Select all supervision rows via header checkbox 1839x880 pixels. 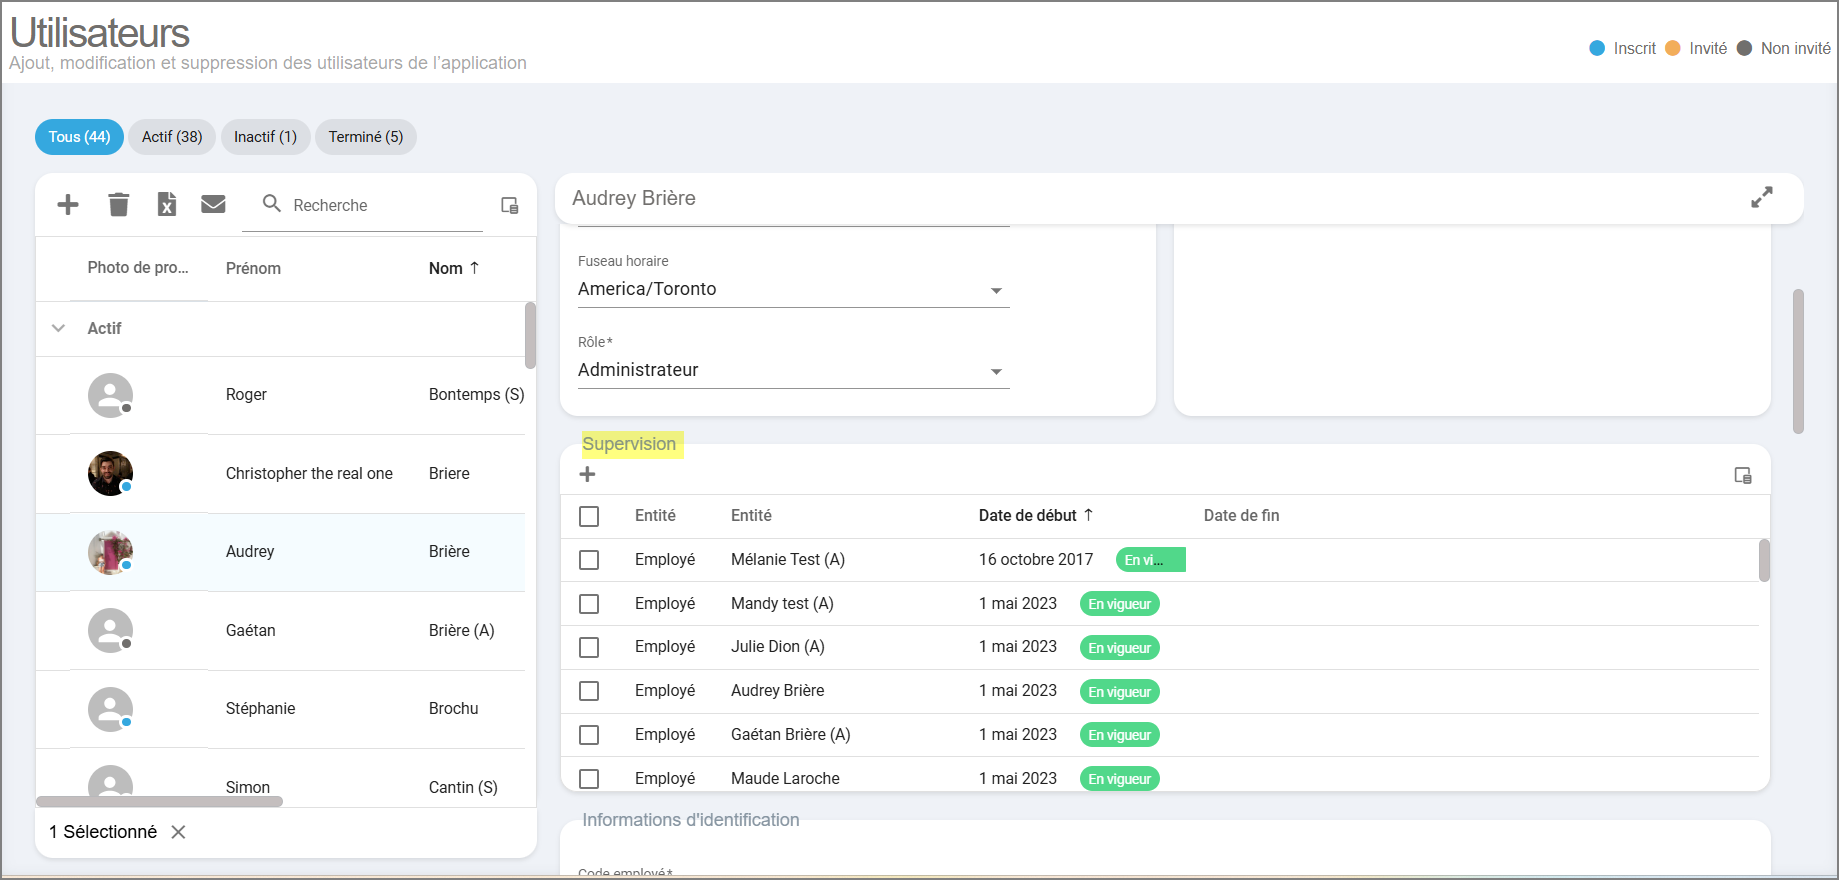click(x=589, y=516)
